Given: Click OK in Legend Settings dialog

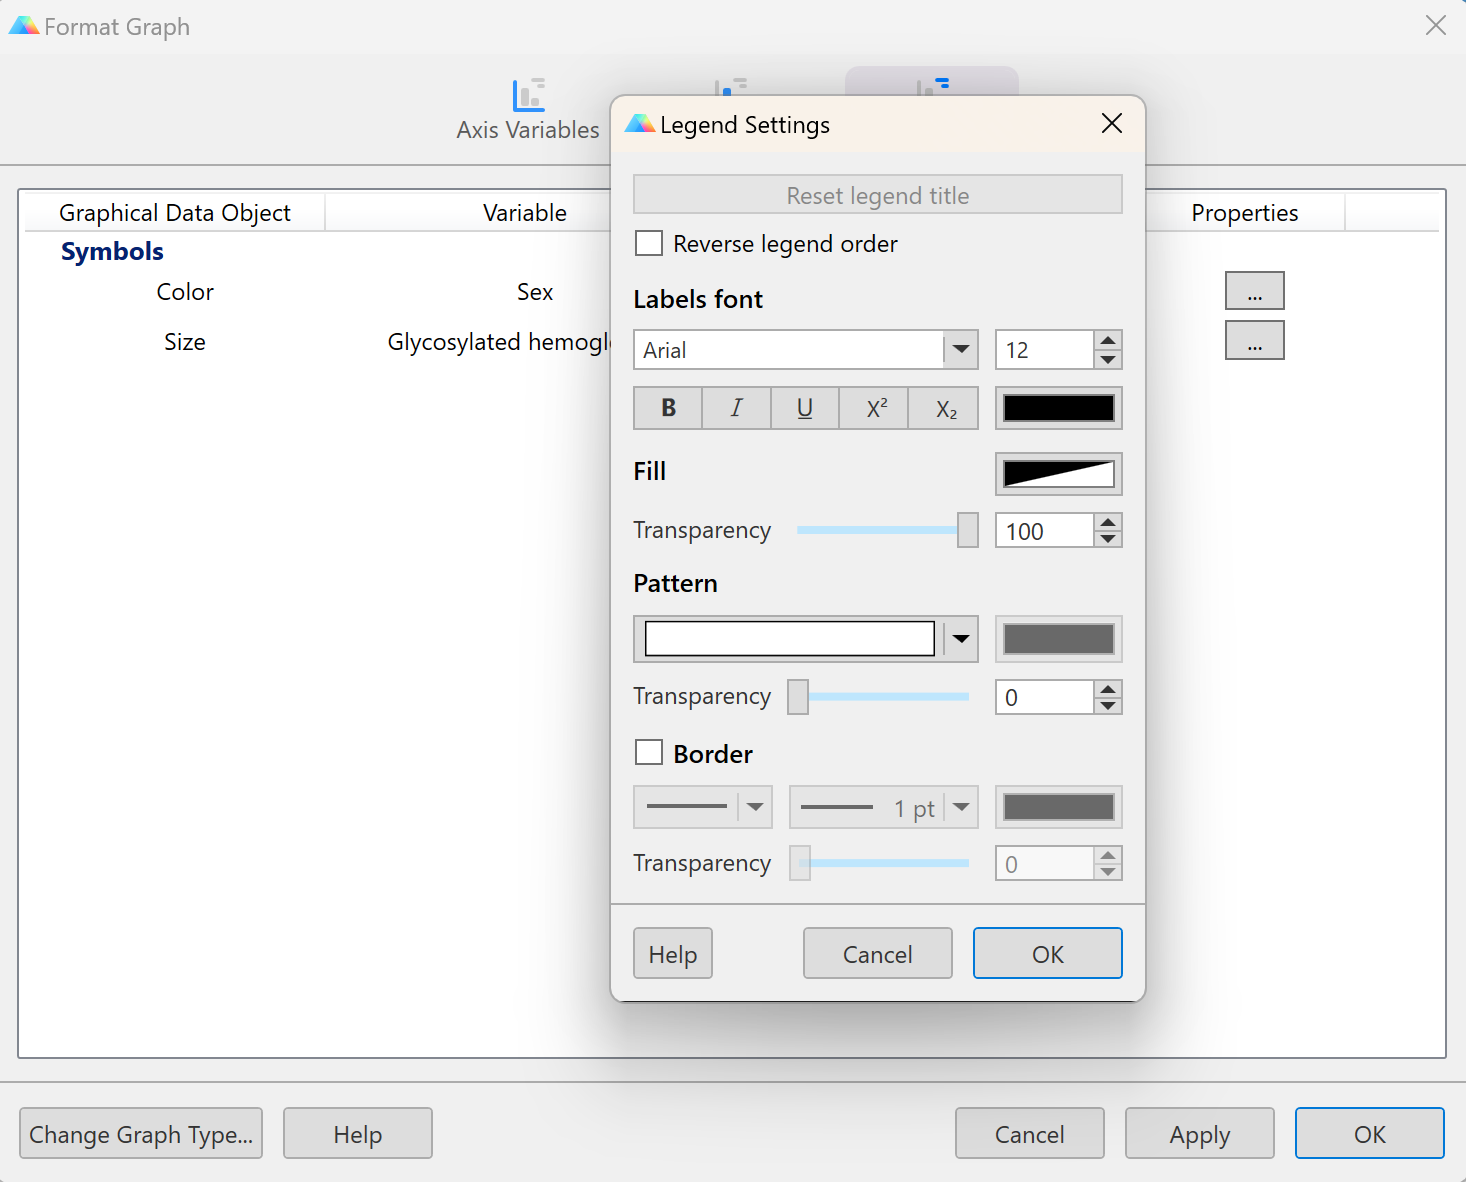Looking at the screenshot, I should pos(1047,954).
